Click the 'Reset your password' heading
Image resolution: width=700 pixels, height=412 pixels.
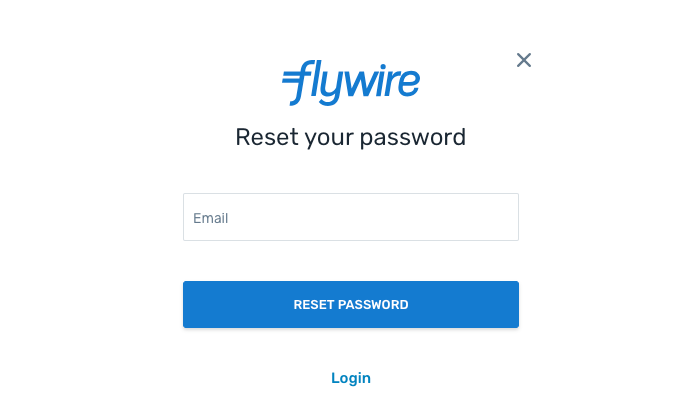pos(351,137)
